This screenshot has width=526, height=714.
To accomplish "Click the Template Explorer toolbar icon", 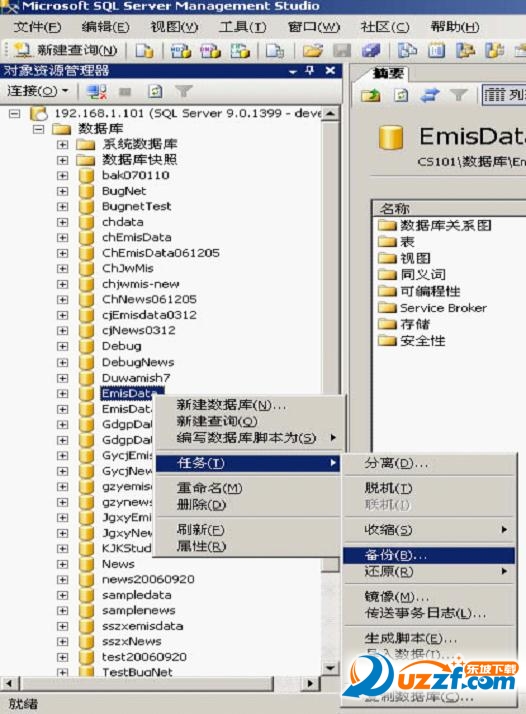I will (495, 51).
